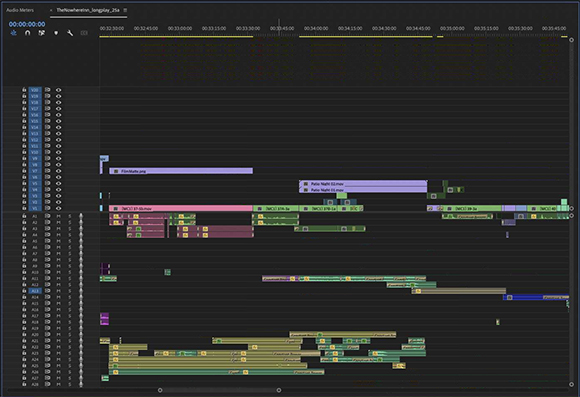The height and width of the screenshot is (397, 580).
Task: Click bottom handle of audio vertical scrollbar
Action: tap(571, 384)
